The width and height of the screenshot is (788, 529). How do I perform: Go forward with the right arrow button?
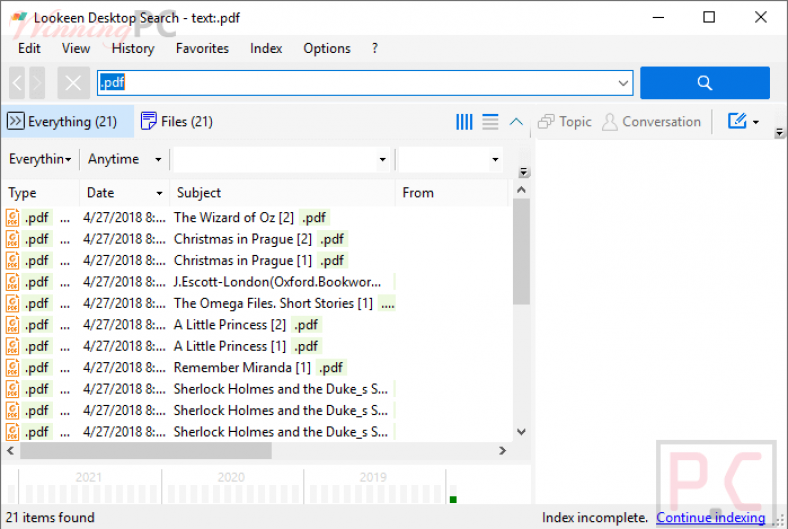pos(37,83)
